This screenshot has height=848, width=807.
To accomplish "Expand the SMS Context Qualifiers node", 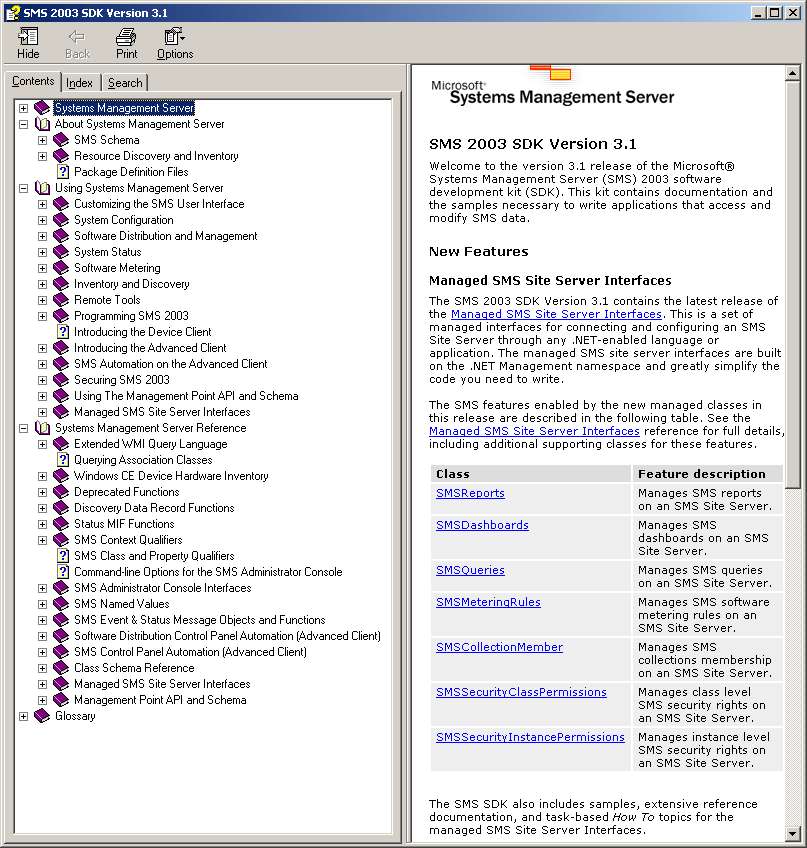I will 42,540.
